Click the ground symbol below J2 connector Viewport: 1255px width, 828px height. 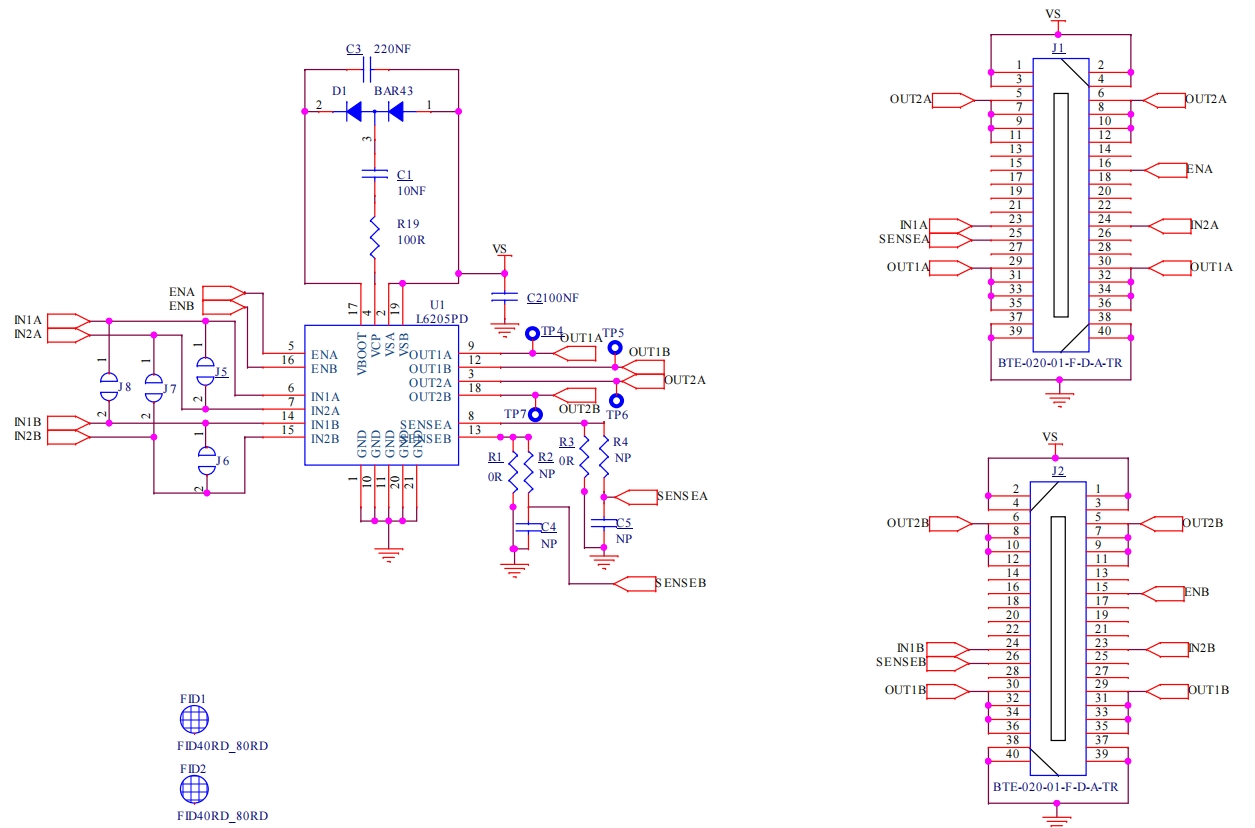click(x=1053, y=818)
